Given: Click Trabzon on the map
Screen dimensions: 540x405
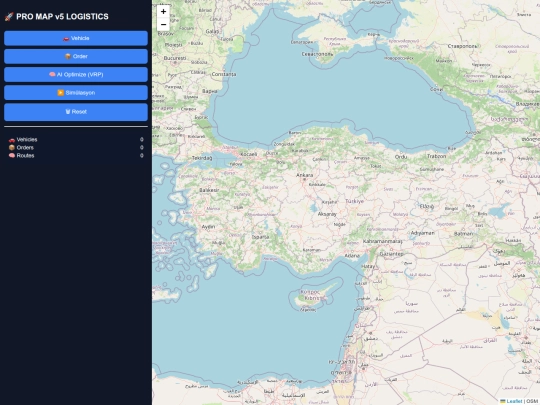Looking at the screenshot, I should [436, 156].
